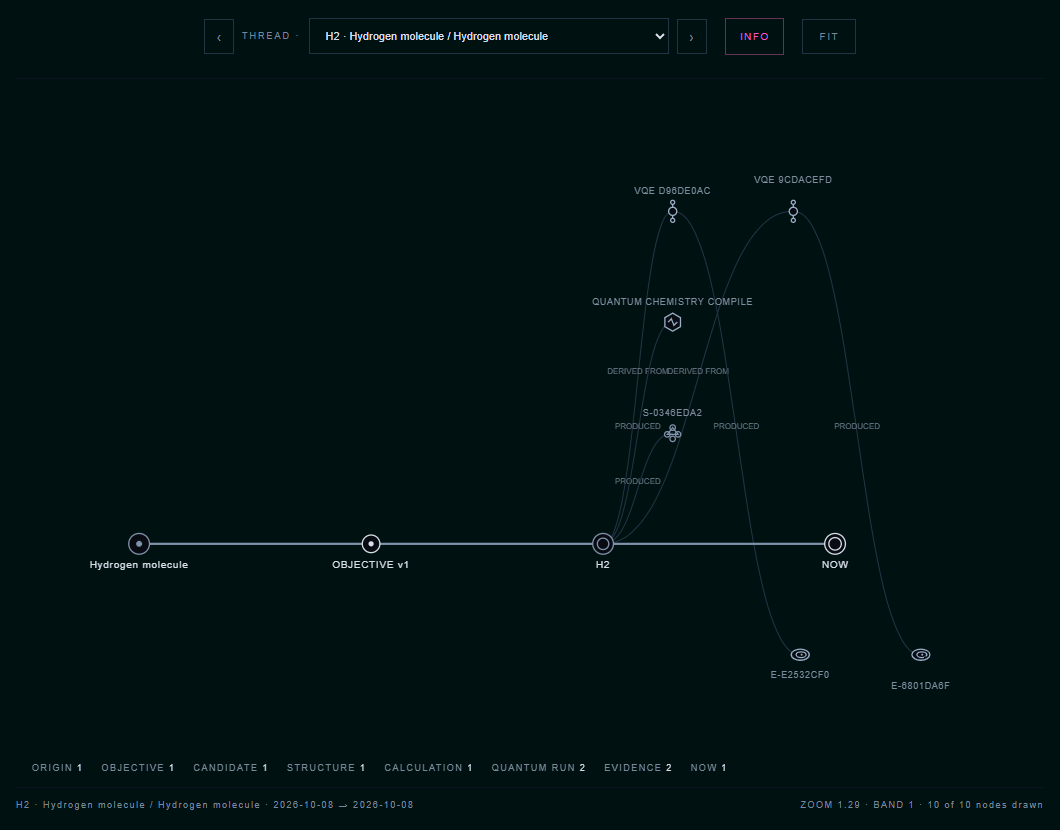Click the VQE 9CDACEFD label
The height and width of the screenshot is (830, 1060).
tap(793, 180)
